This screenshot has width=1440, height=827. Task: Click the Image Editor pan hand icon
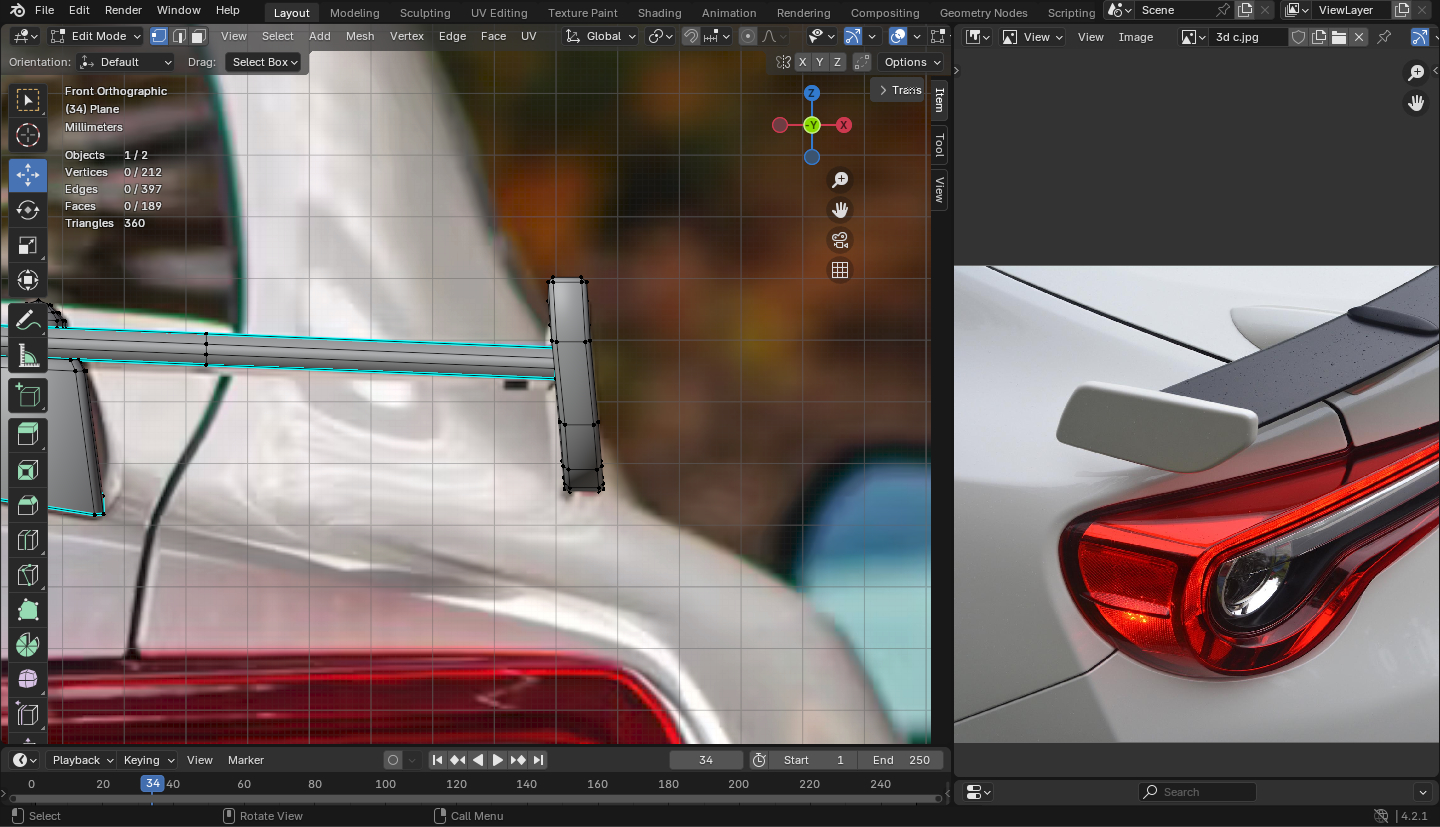click(x=1416, y=103)
